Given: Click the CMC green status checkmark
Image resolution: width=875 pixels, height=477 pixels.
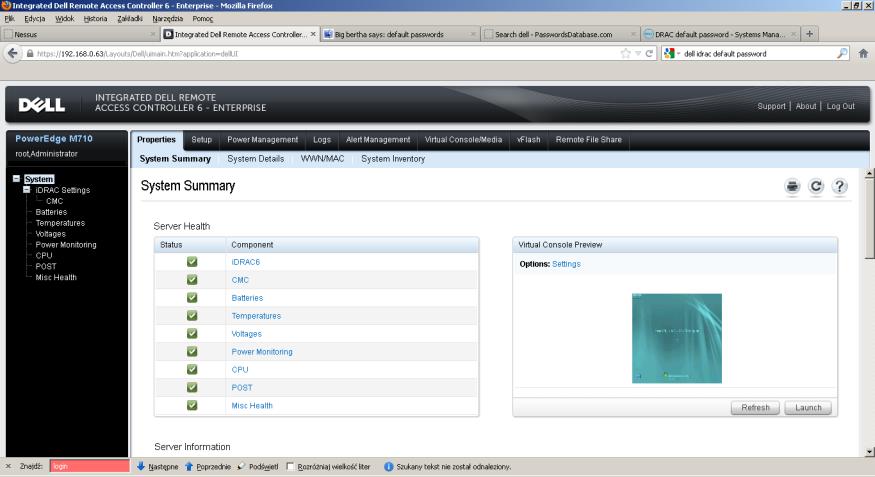Looking at the screenshot, I should 192,280.
